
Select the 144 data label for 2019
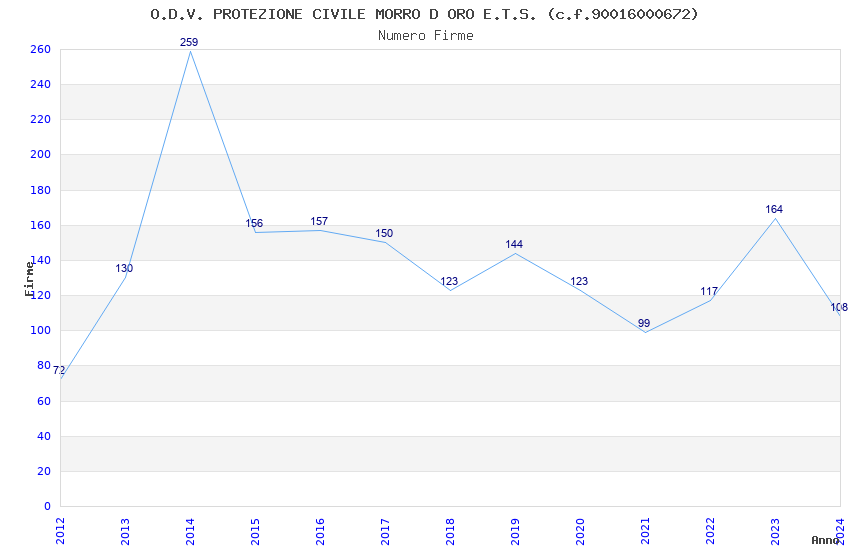(x=514, y=244)
